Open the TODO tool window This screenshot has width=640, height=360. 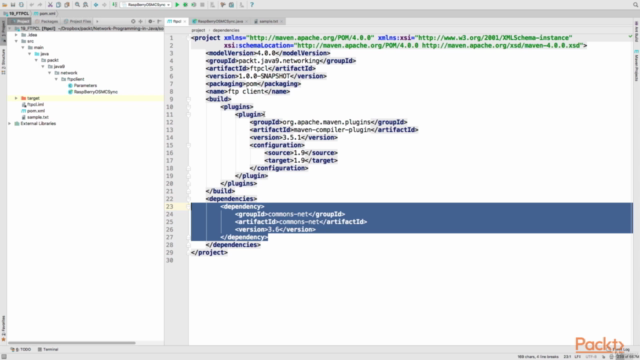pyautogui.click(x=21, y=349)
